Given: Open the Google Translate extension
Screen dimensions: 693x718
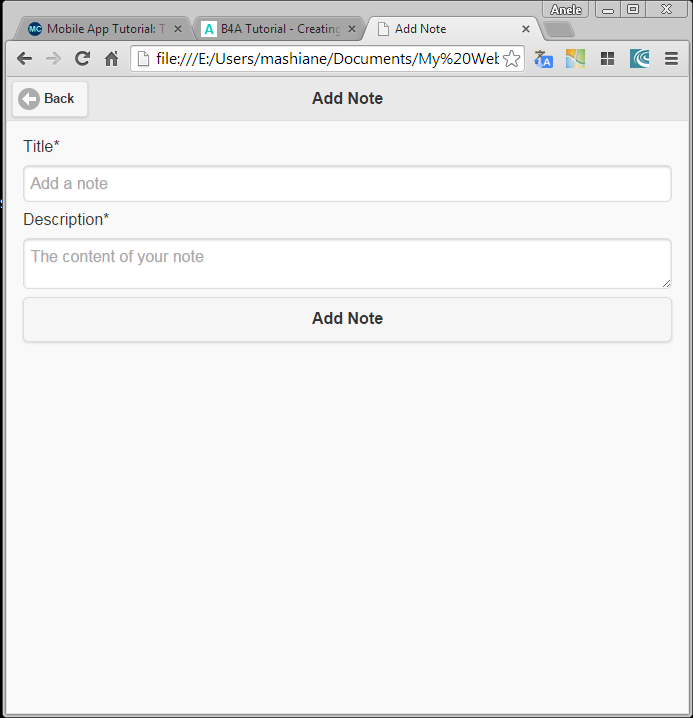Looking at the screenshot, I should tap(543, 59).
